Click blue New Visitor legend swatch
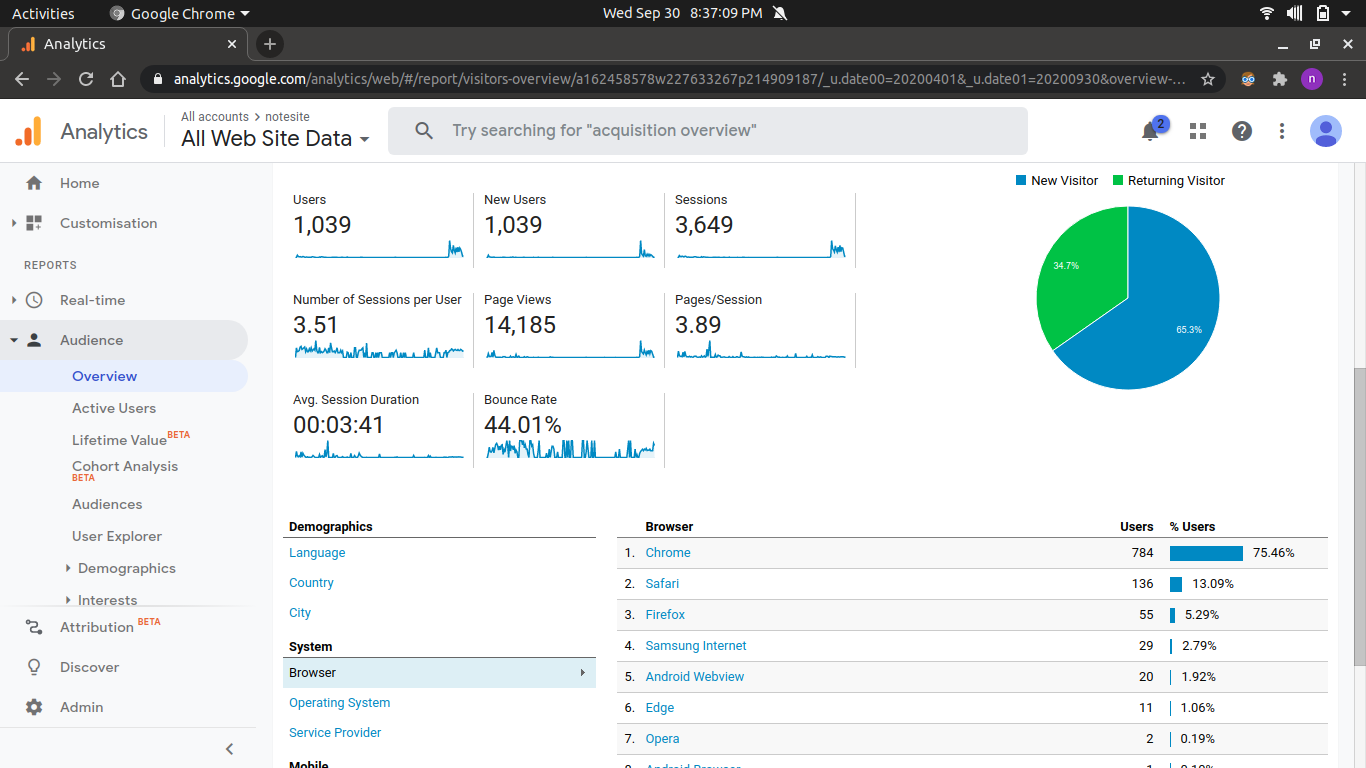Screen dimensions: 1366x768 point(1021,181)
